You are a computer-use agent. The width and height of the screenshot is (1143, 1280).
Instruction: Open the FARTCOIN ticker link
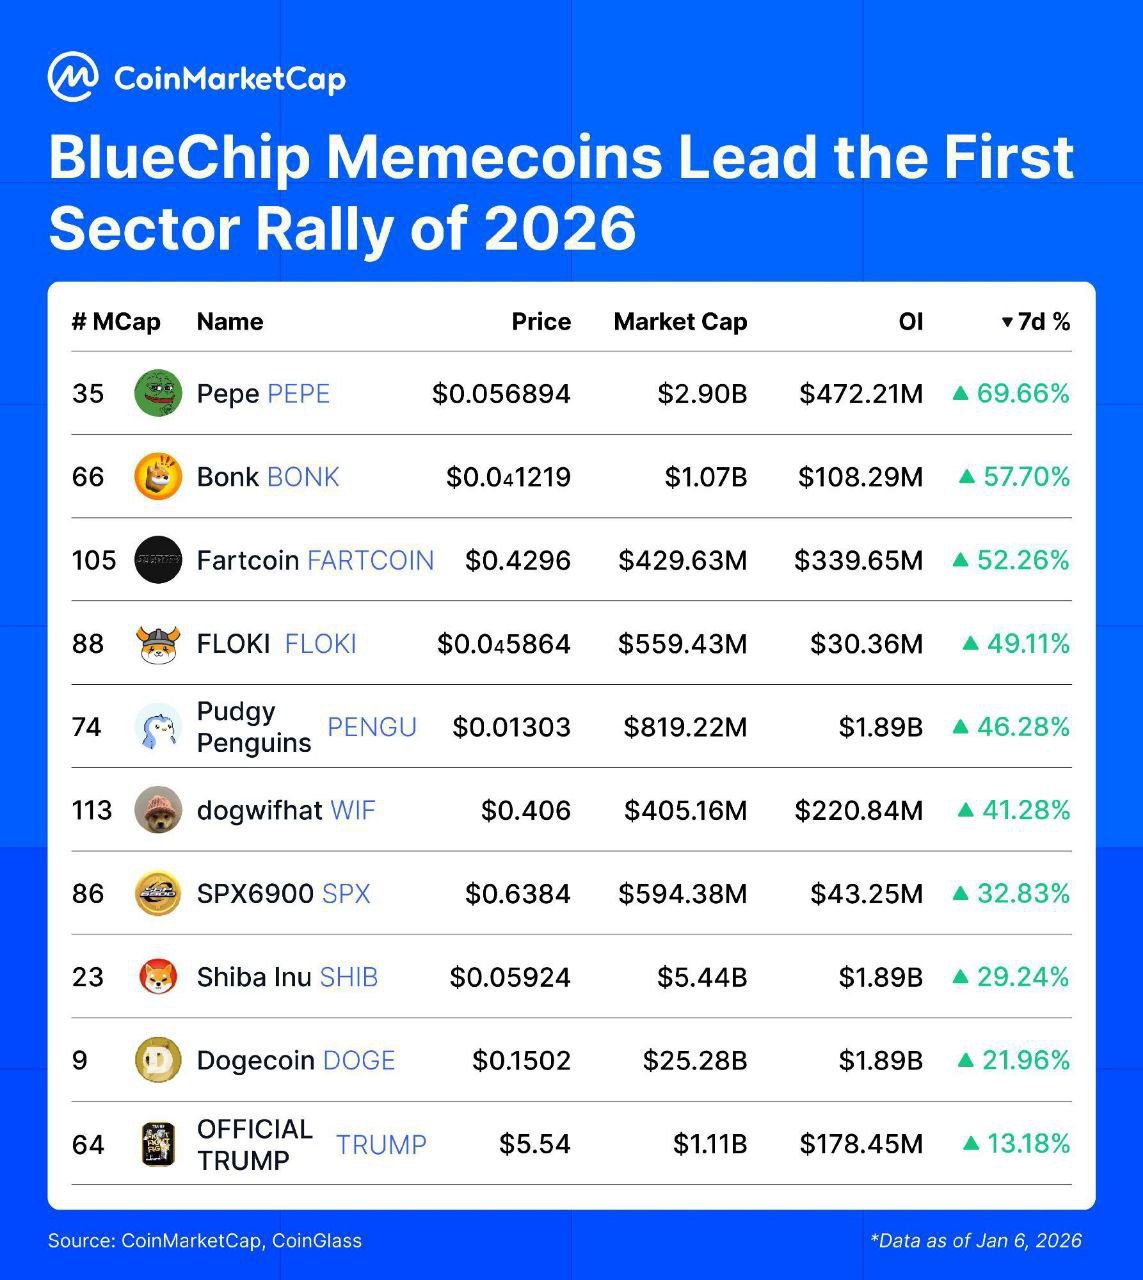[370, 560]
